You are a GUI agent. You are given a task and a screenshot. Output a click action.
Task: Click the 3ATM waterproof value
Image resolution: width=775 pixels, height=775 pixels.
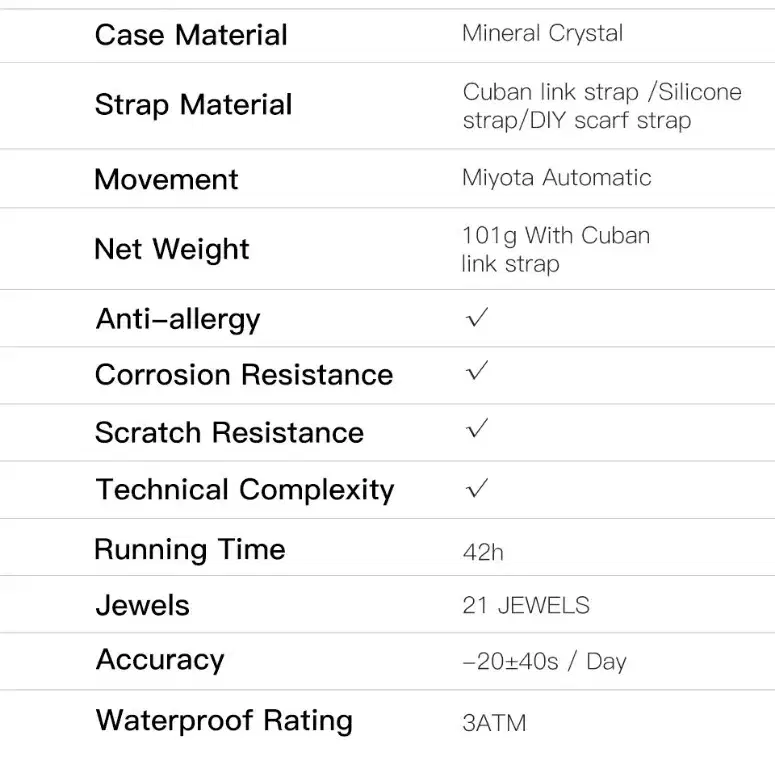tap(494, 723)
